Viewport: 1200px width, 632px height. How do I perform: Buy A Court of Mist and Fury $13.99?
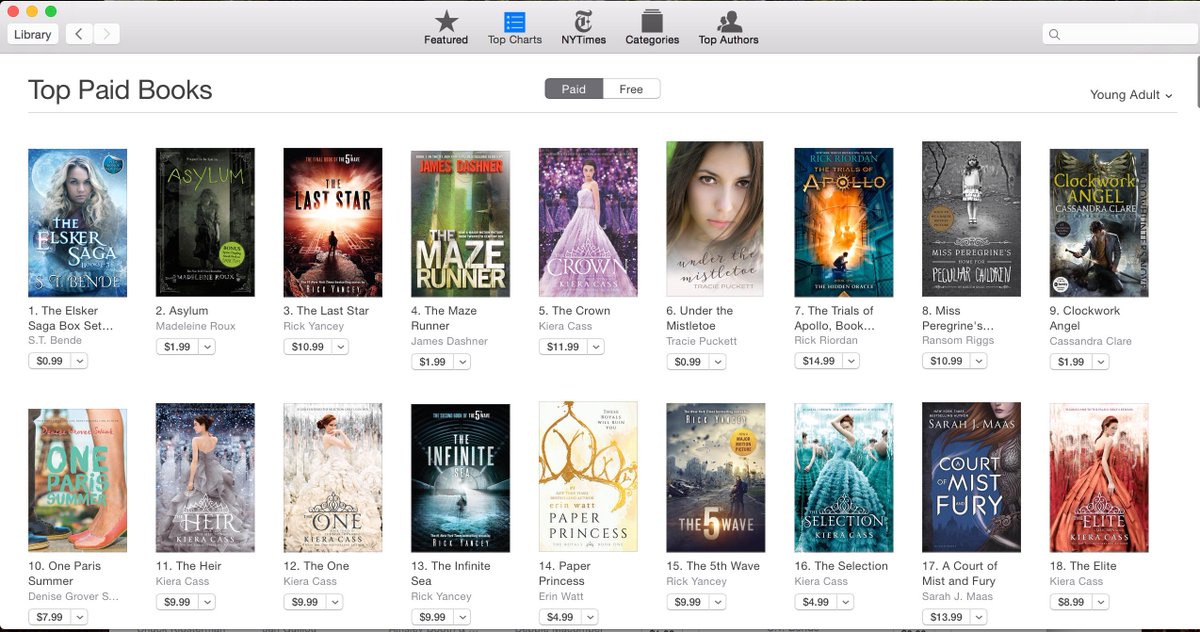[946, 616]
